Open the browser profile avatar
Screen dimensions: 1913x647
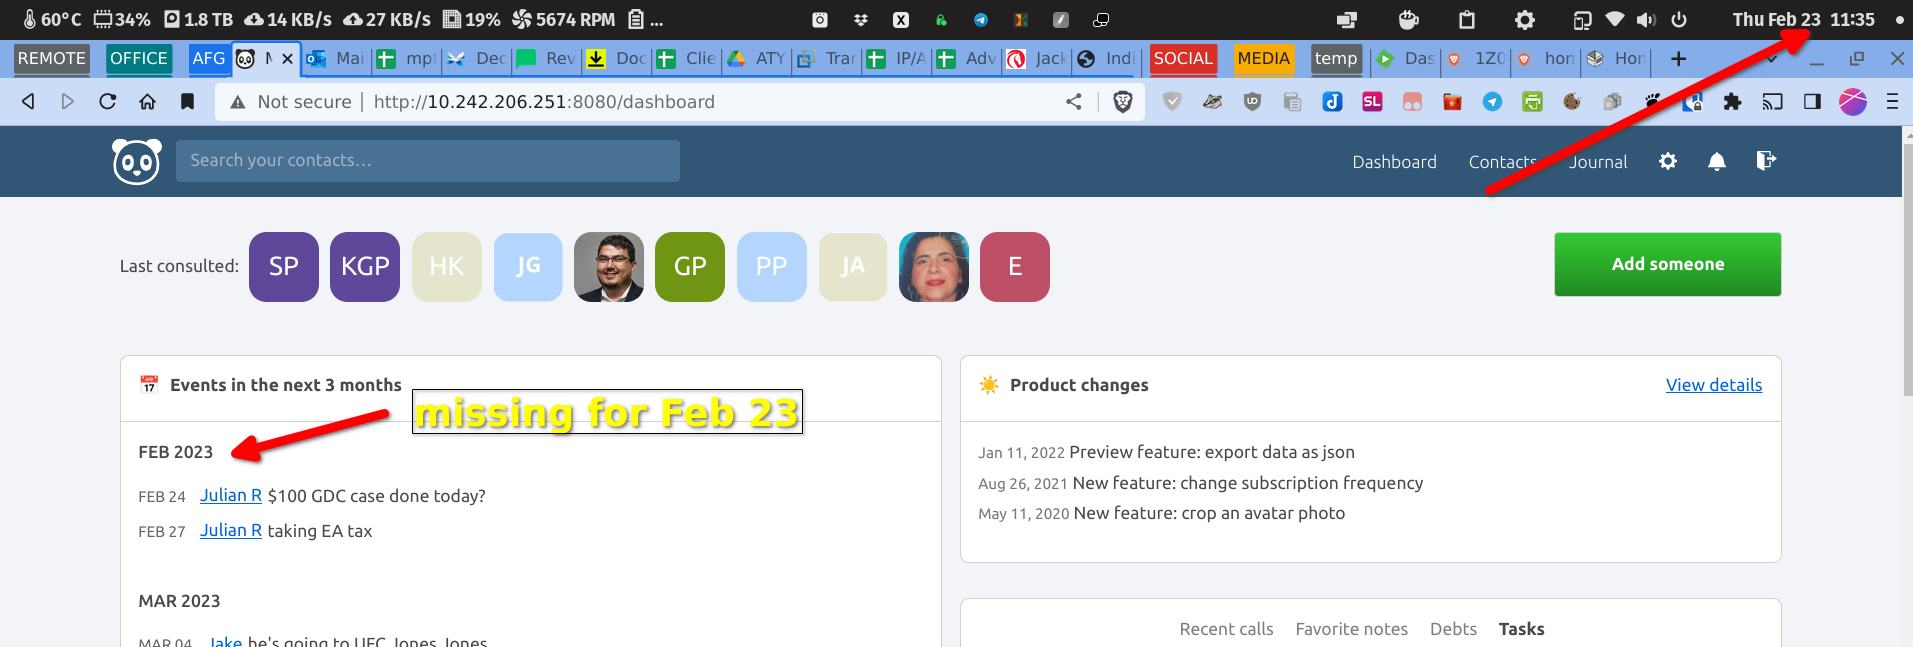point(1853,101)
